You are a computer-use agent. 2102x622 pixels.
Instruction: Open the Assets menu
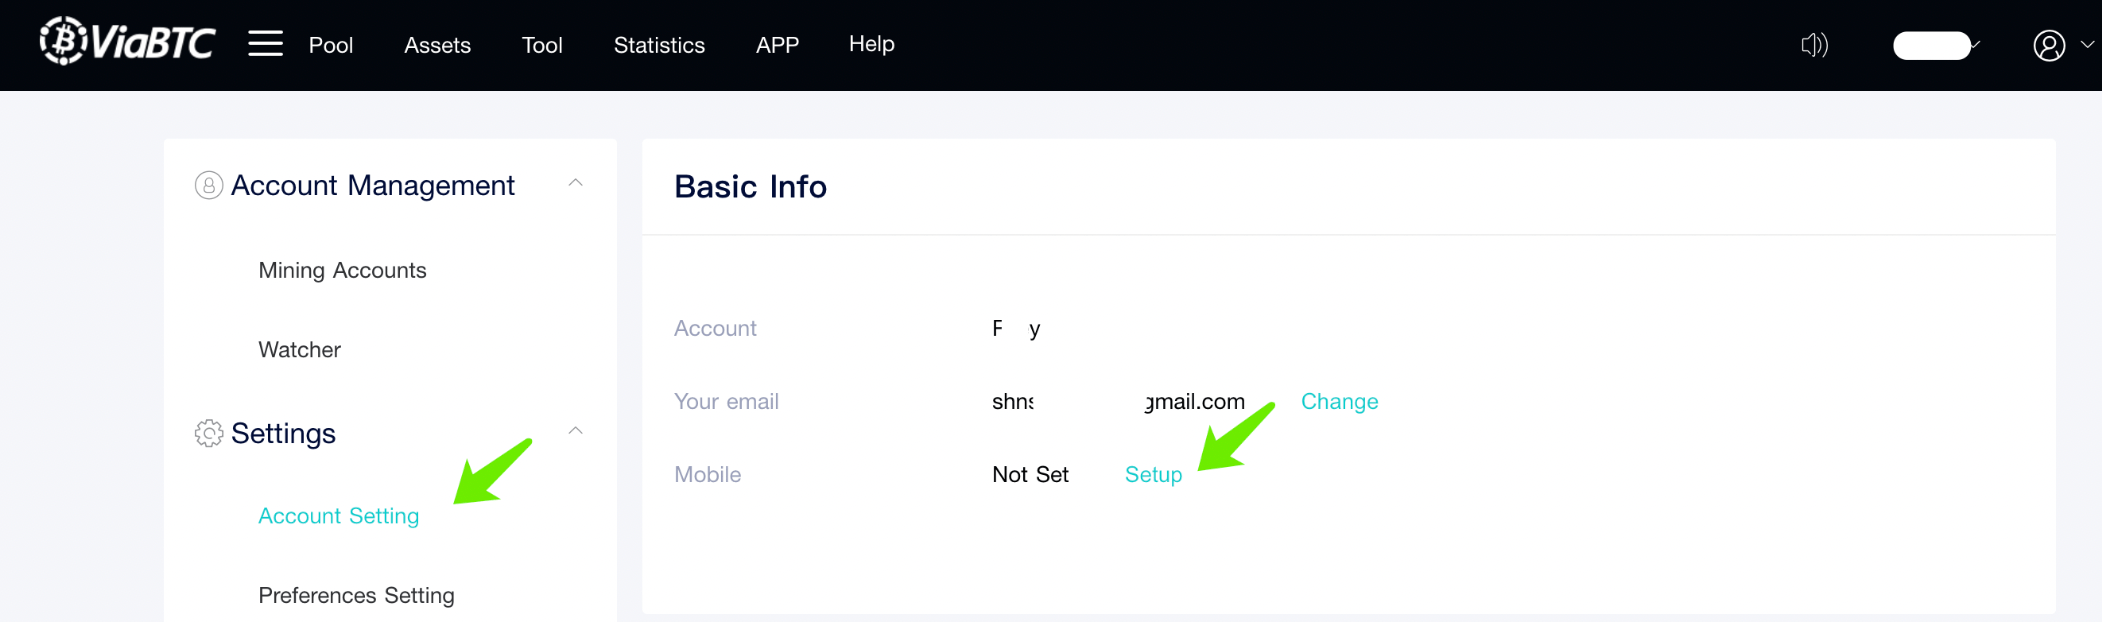coord(437,45)
